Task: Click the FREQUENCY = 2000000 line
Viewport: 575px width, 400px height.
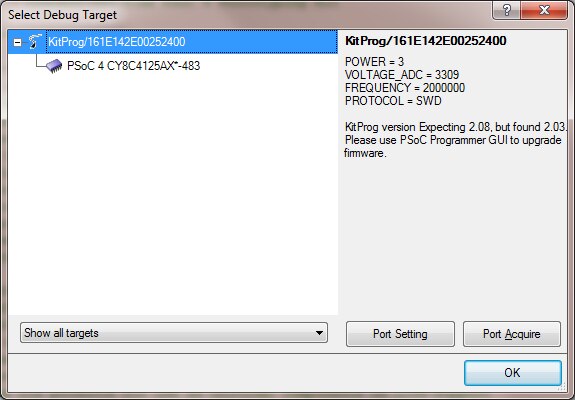Action: (x=405, y=88)
